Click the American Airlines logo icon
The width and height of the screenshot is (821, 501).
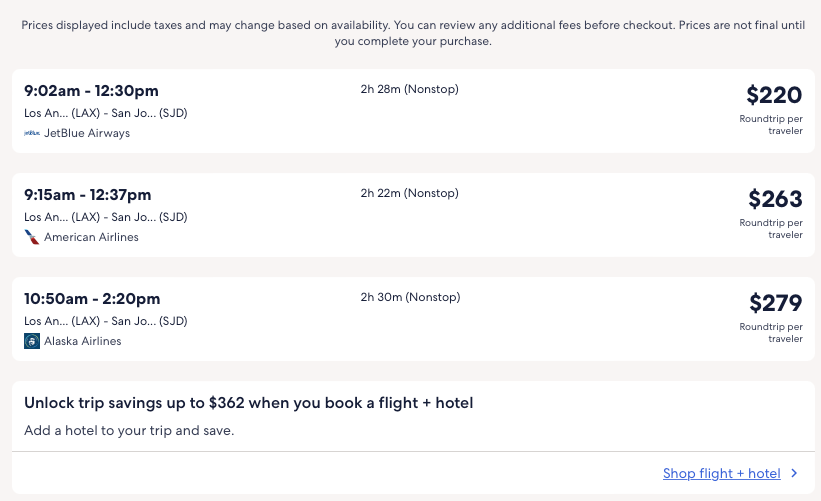coord(32,237)
